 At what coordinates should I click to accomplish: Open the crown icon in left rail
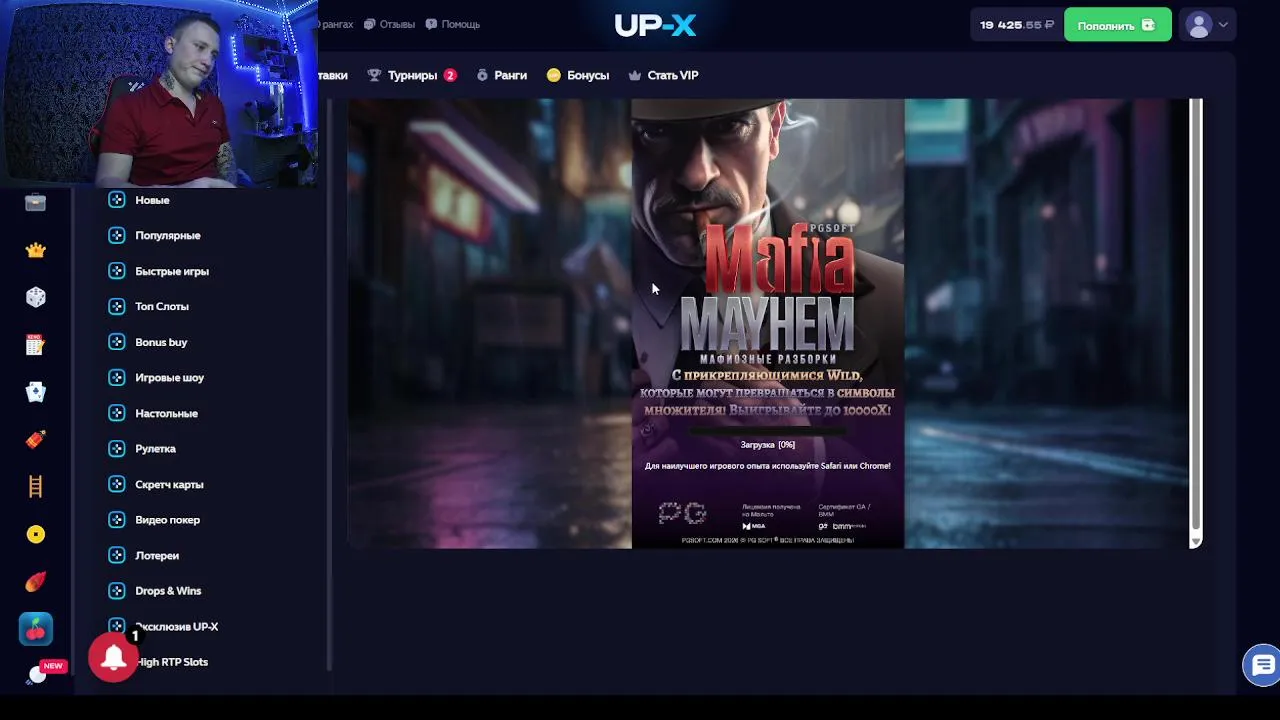(36, 250)
